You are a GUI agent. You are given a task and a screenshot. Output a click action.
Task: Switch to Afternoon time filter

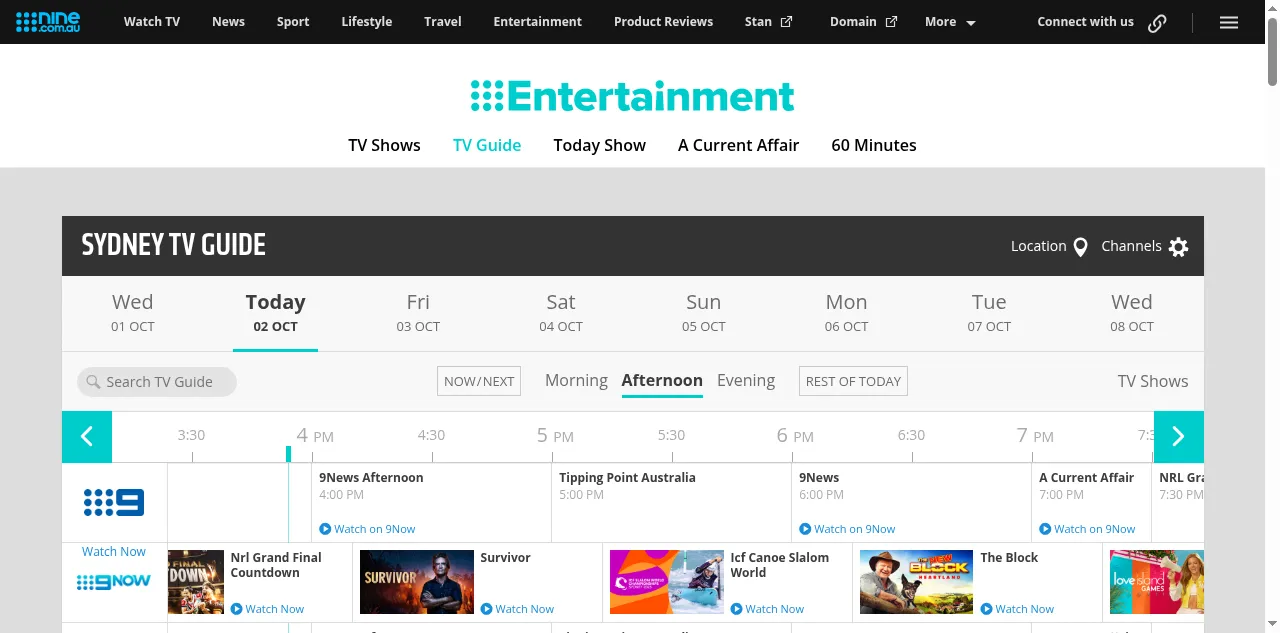click(x=662, y=381)
